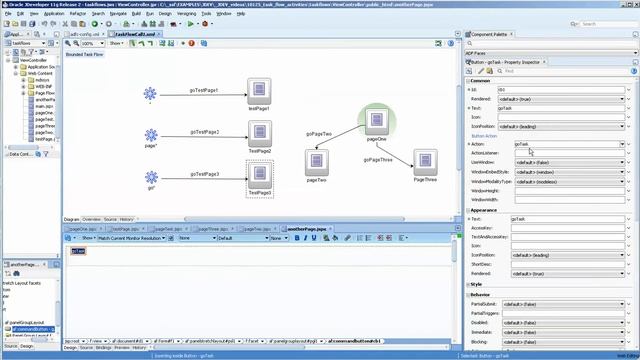Click the red Debug icon in main toolbar
The height and width of the screenshot is (360, 640).
click(205, 24)
